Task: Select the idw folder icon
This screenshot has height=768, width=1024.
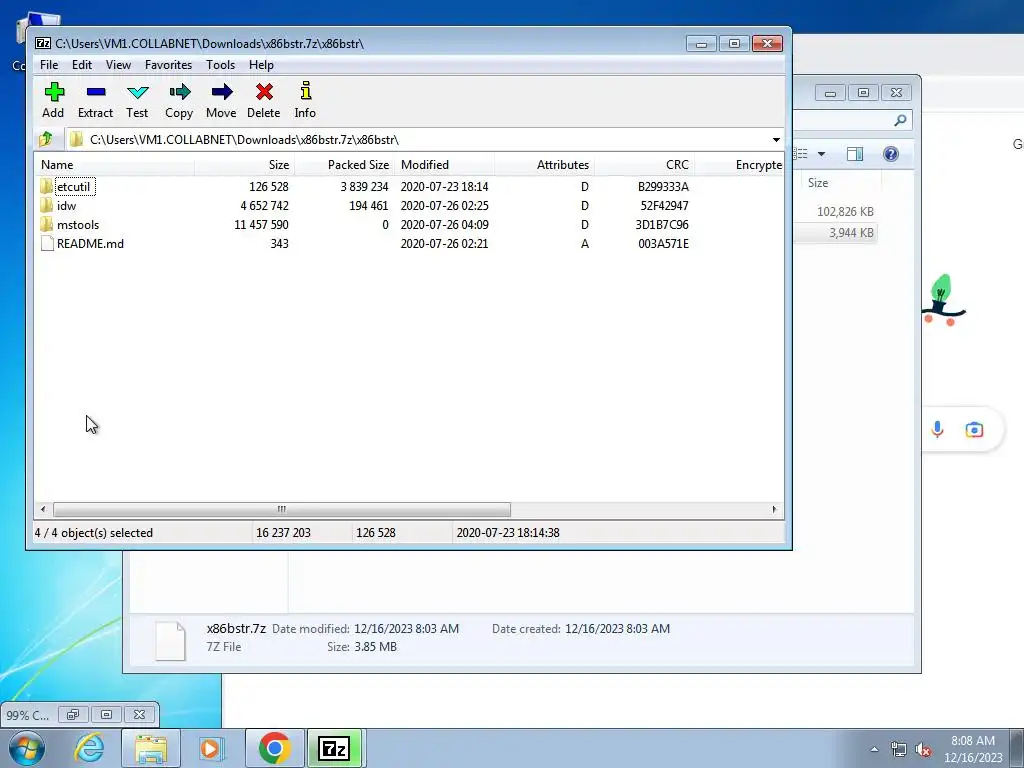Action: click(46, 206)
